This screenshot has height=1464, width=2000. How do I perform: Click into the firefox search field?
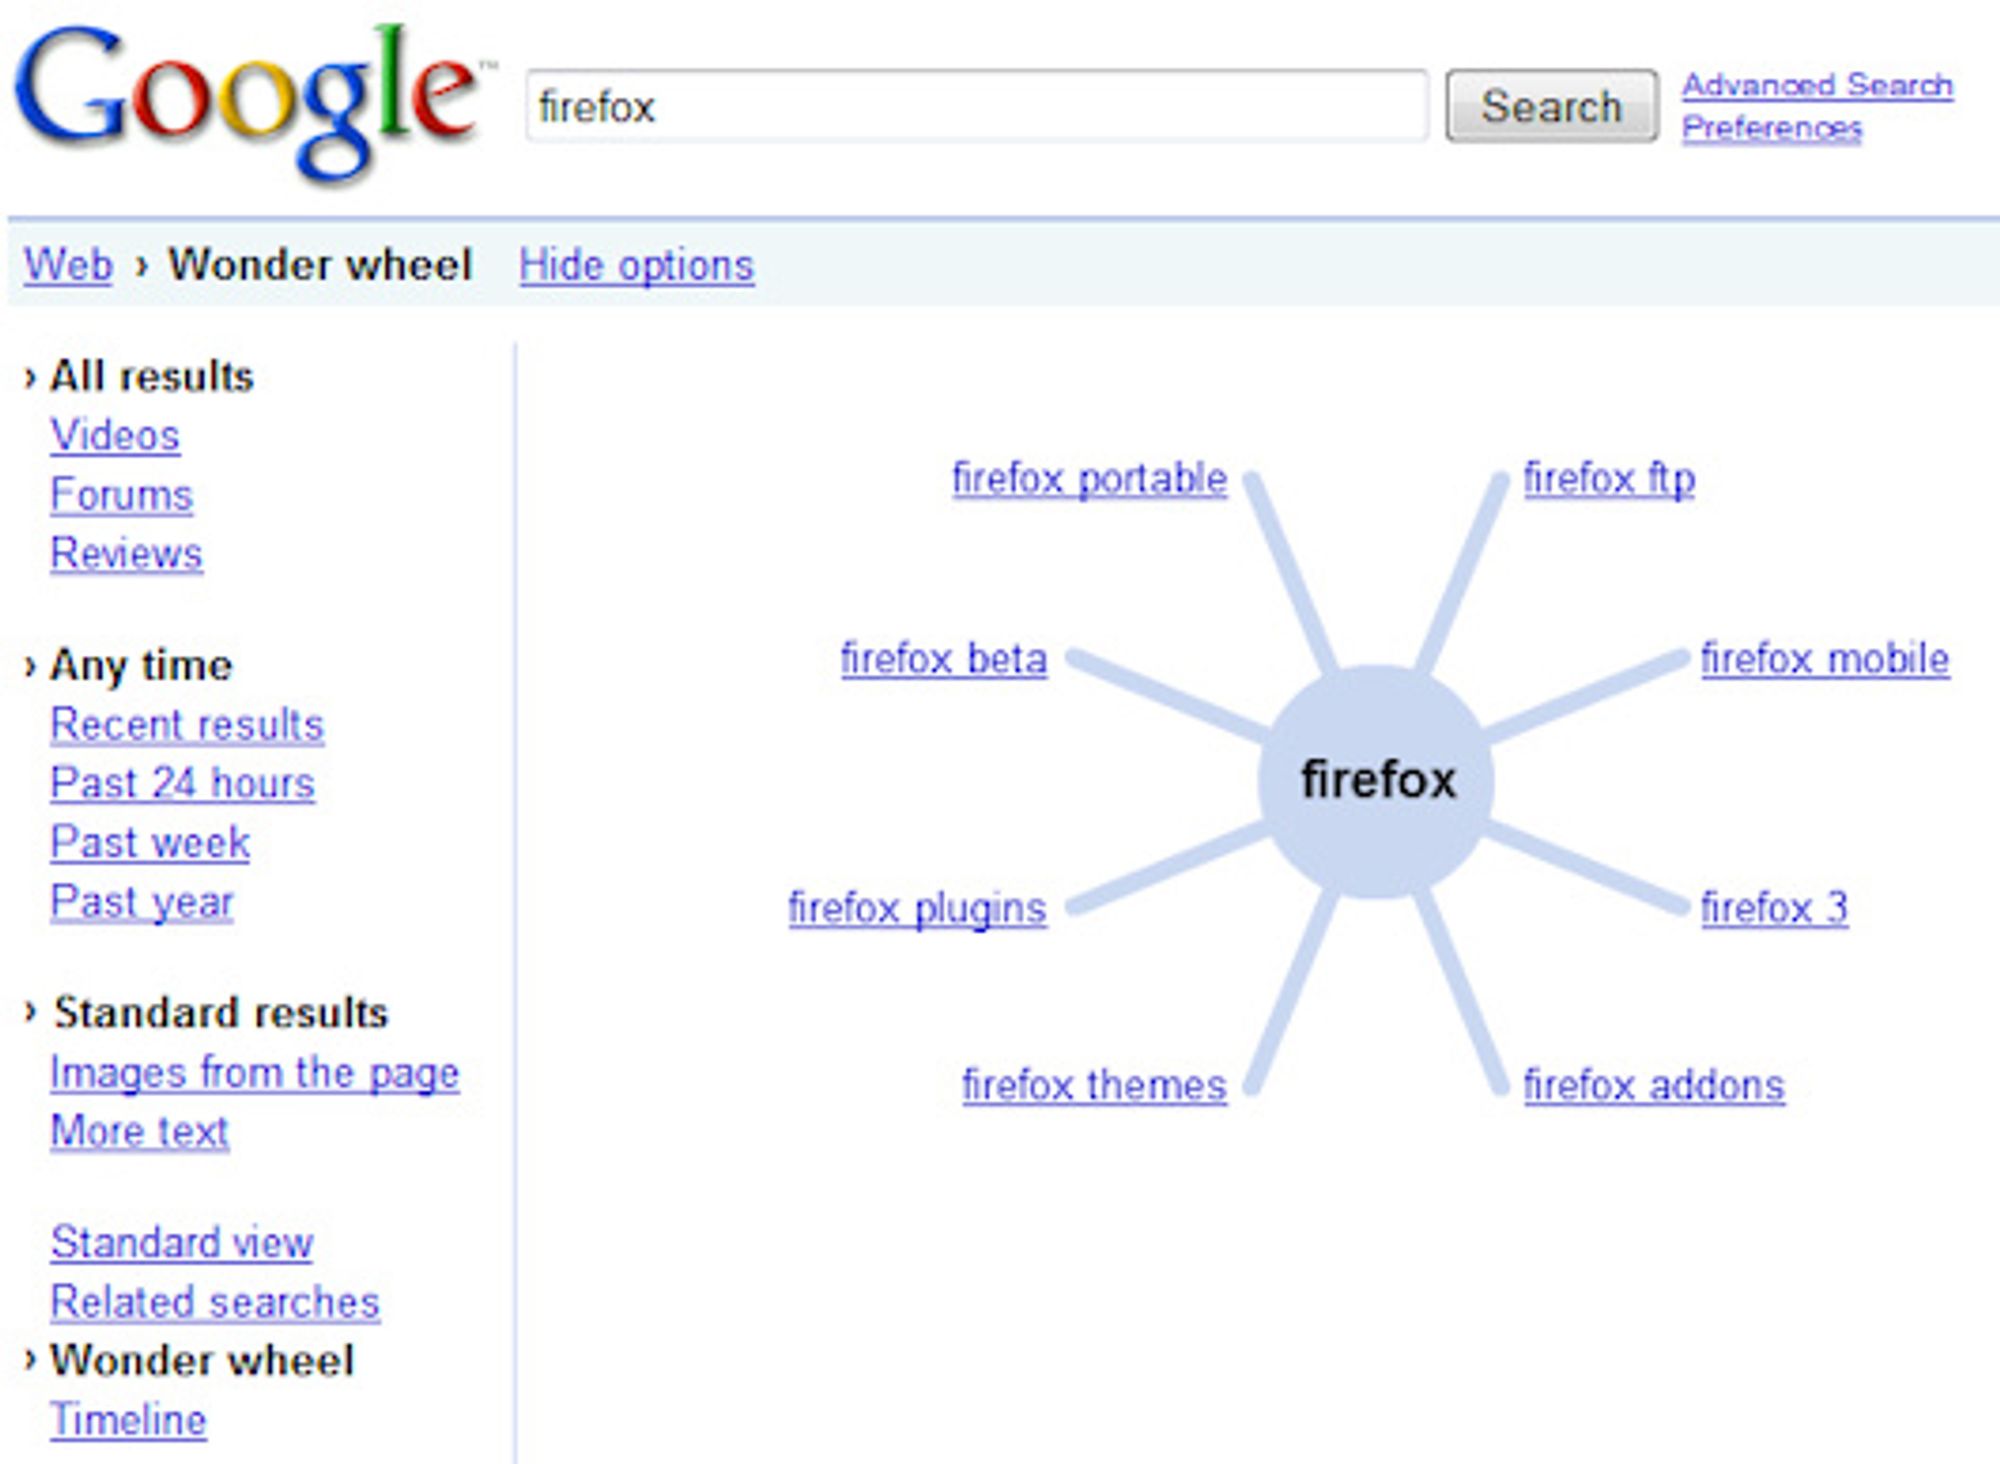tap(975, 106)
